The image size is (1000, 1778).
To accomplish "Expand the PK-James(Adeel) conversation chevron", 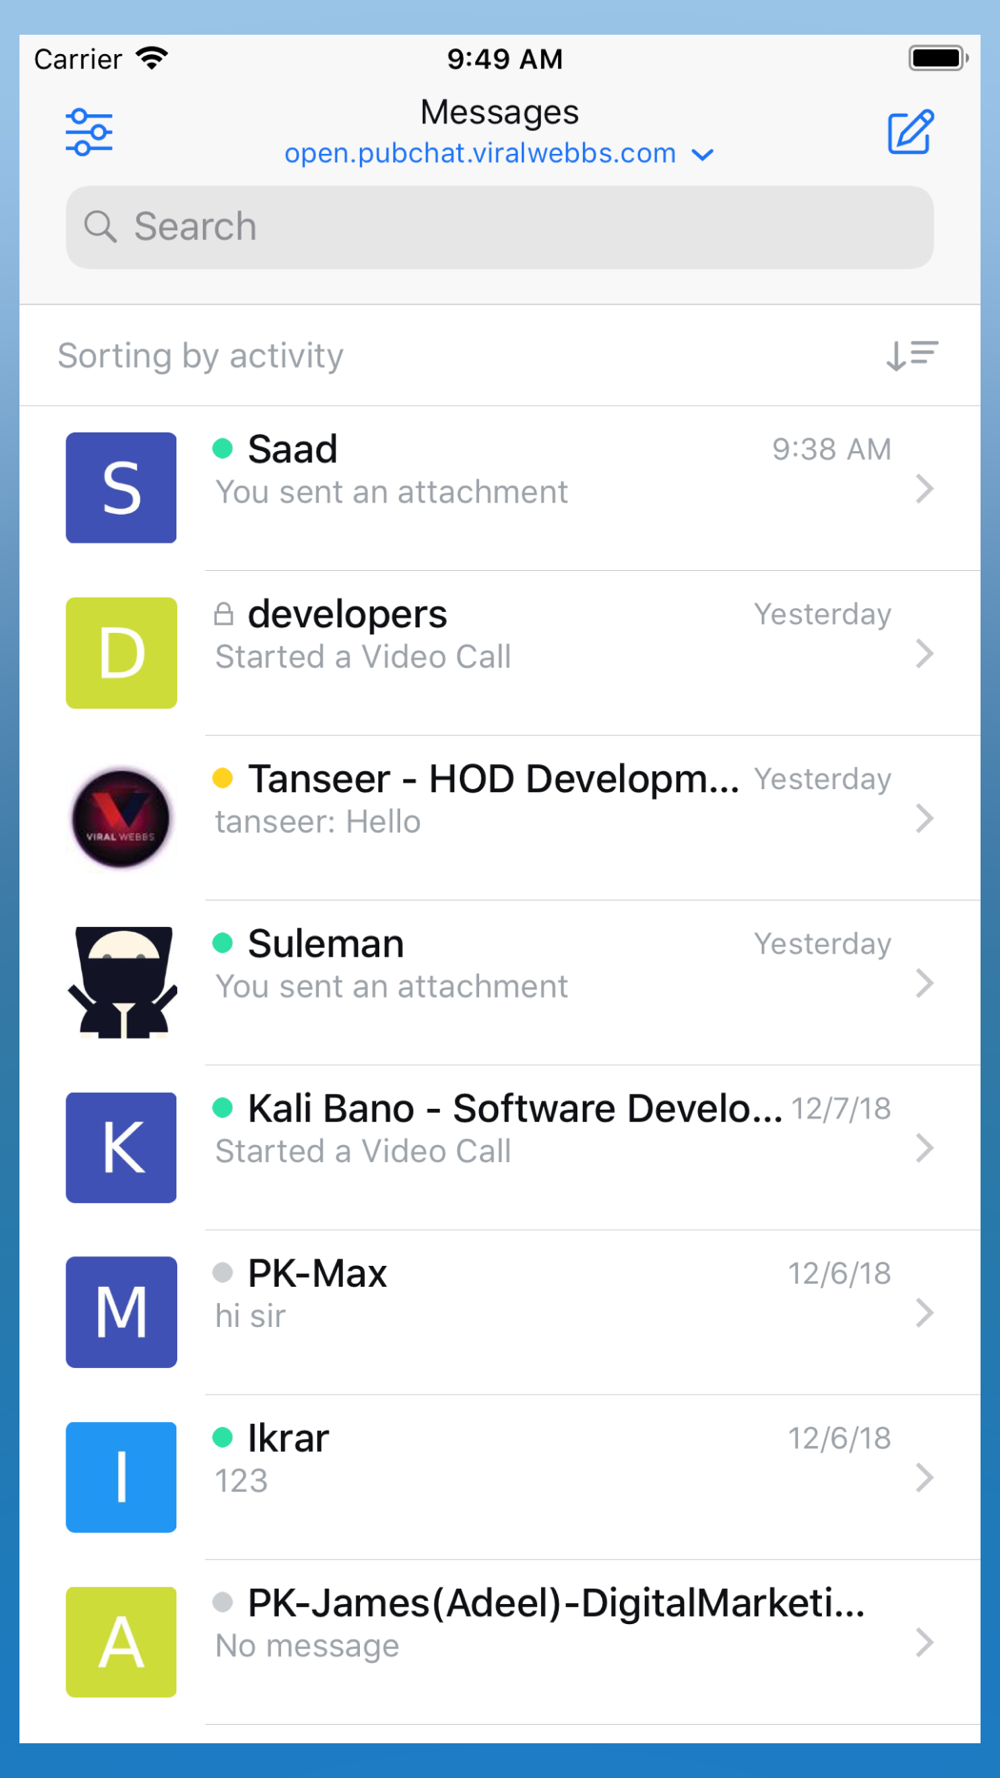I will 925,1642.
